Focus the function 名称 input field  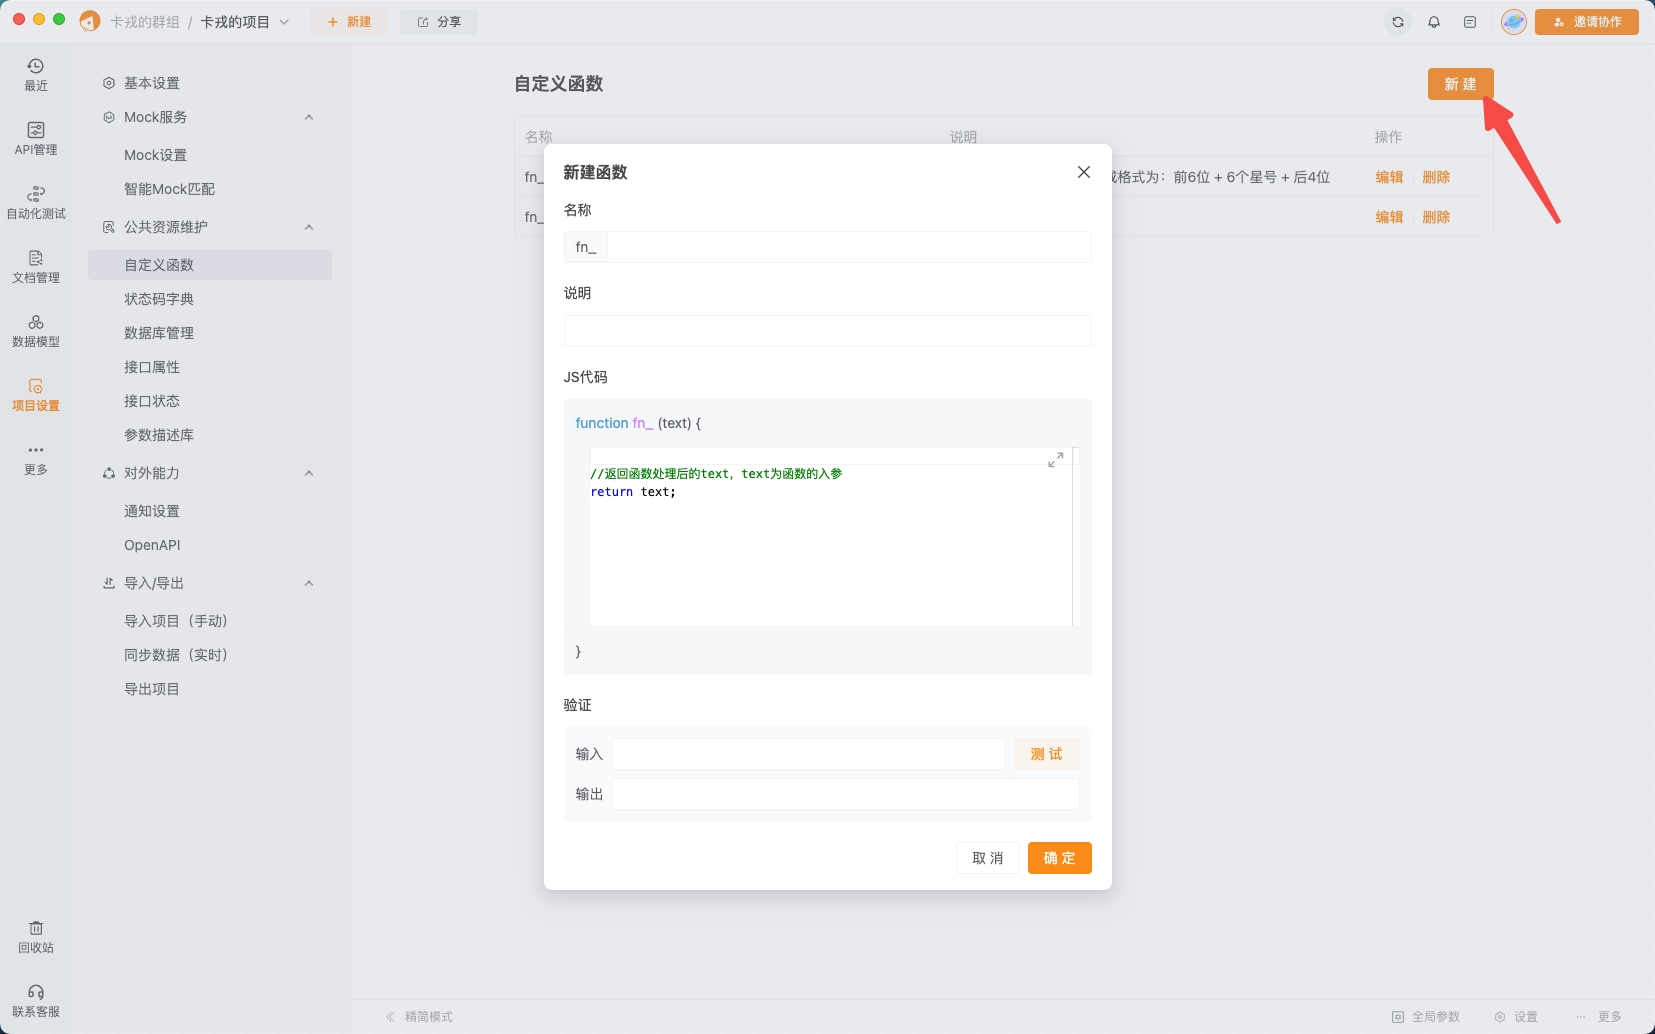(849, 247)
